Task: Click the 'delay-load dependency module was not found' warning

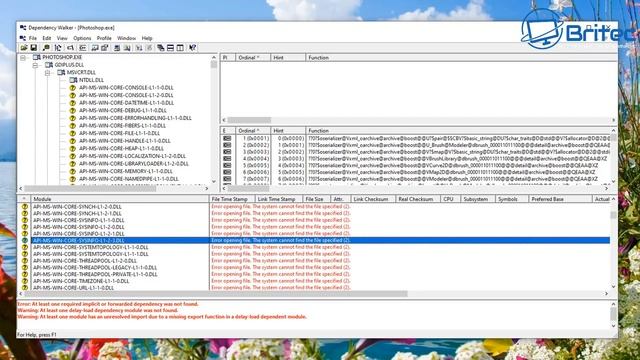Action: coord(98,310)
